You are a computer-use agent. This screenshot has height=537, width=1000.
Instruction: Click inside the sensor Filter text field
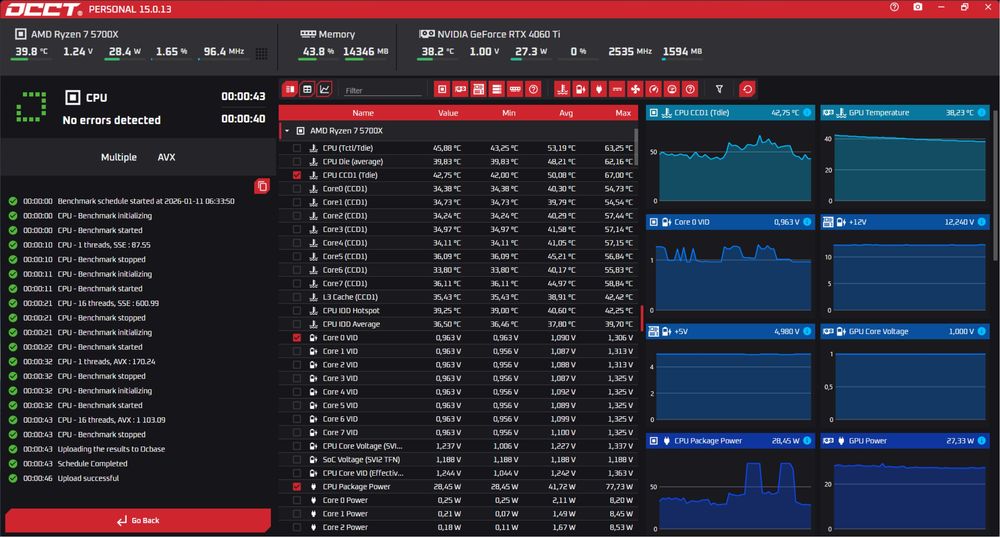coord(383,91)
